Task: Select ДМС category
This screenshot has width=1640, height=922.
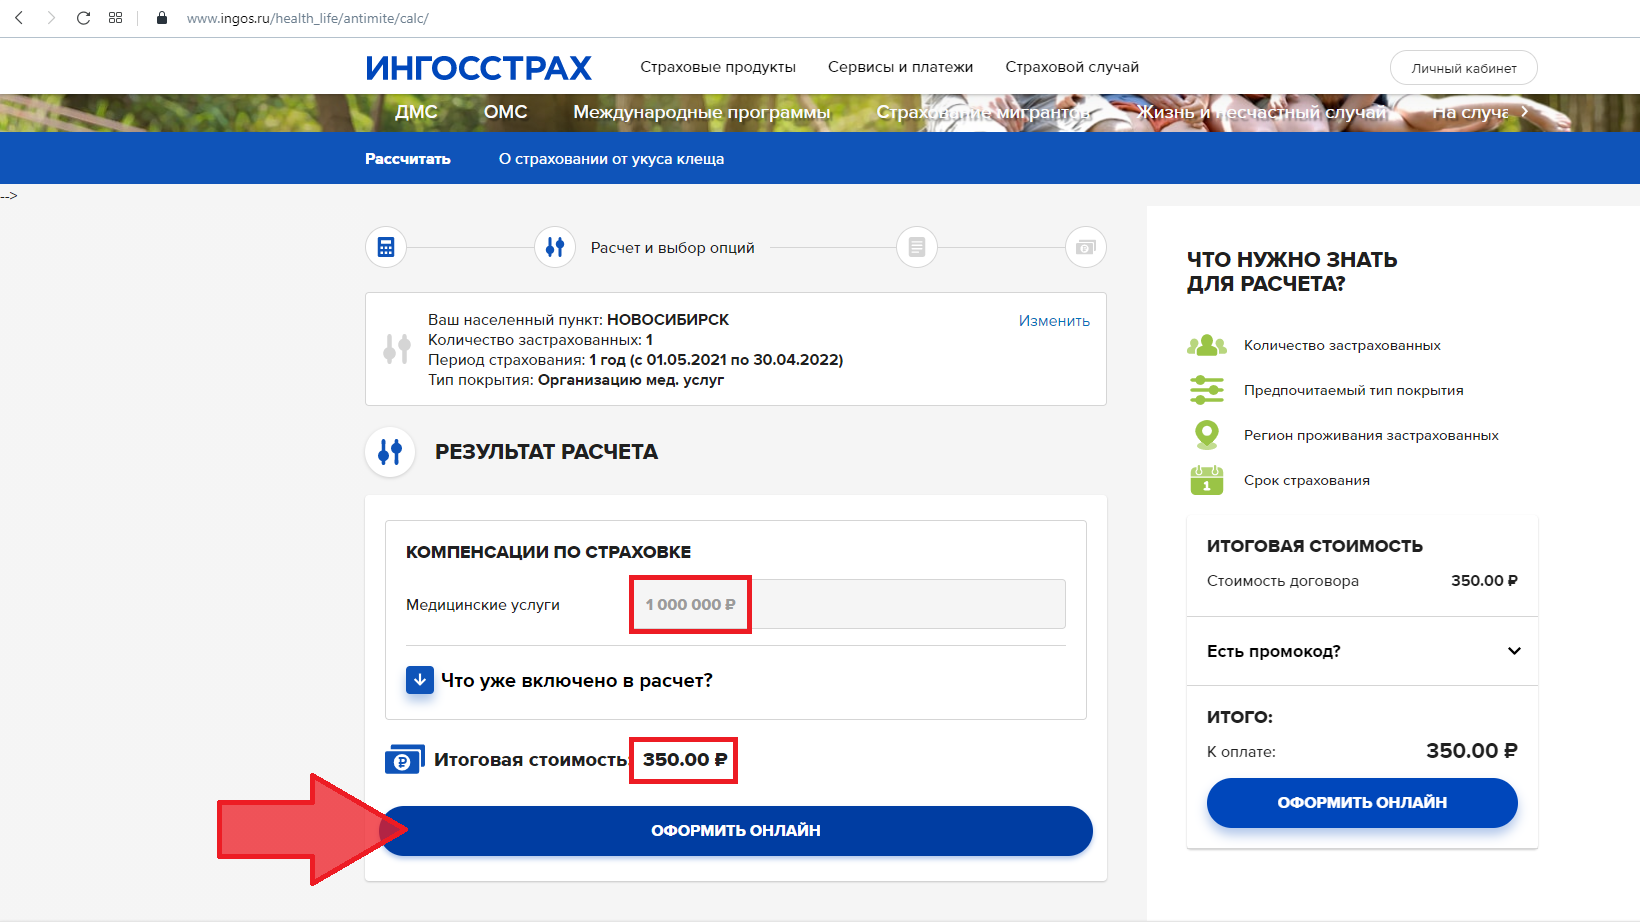Action: (x=416, y=112)
